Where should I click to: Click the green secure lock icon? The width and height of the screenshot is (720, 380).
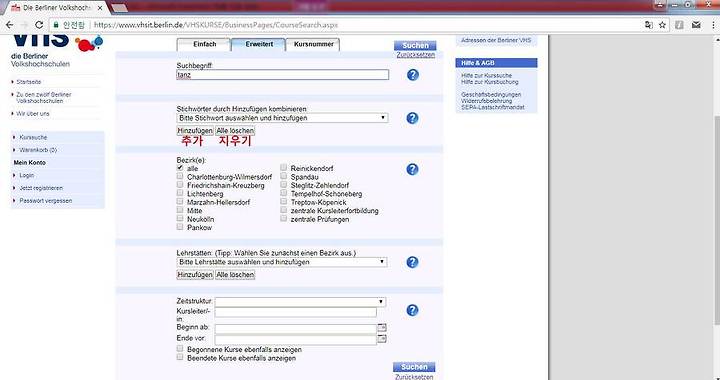(56, 25)
